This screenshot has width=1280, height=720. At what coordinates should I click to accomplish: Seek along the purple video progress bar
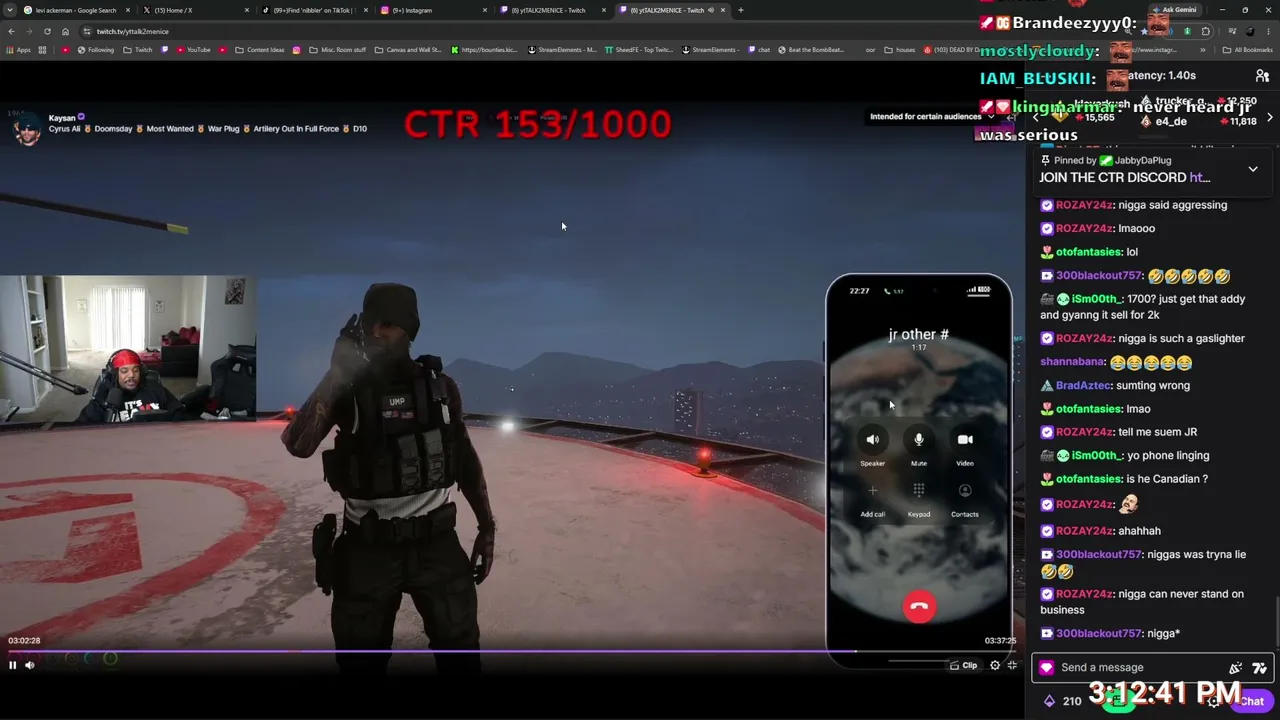click(512, 651)
